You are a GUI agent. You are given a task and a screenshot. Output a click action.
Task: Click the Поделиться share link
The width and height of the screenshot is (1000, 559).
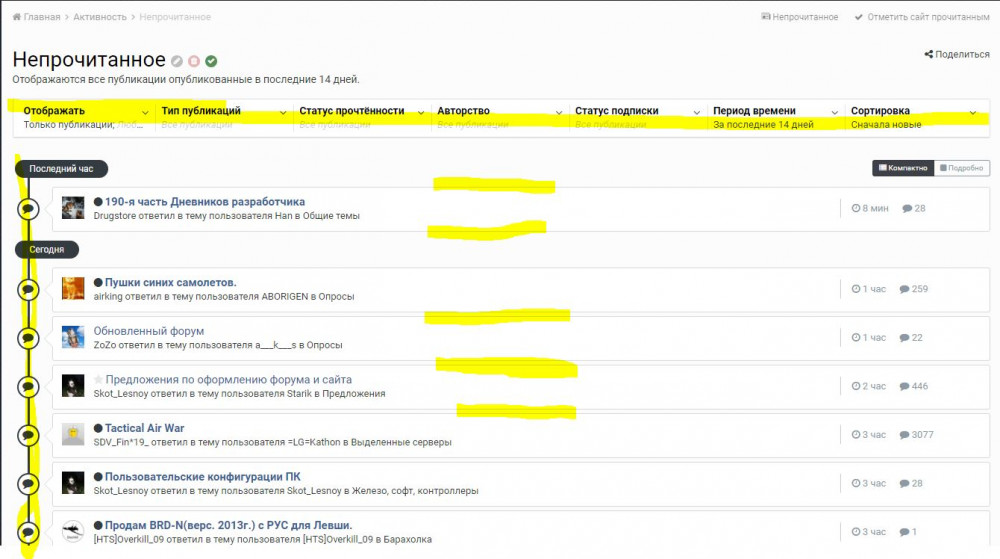(957, 54)
